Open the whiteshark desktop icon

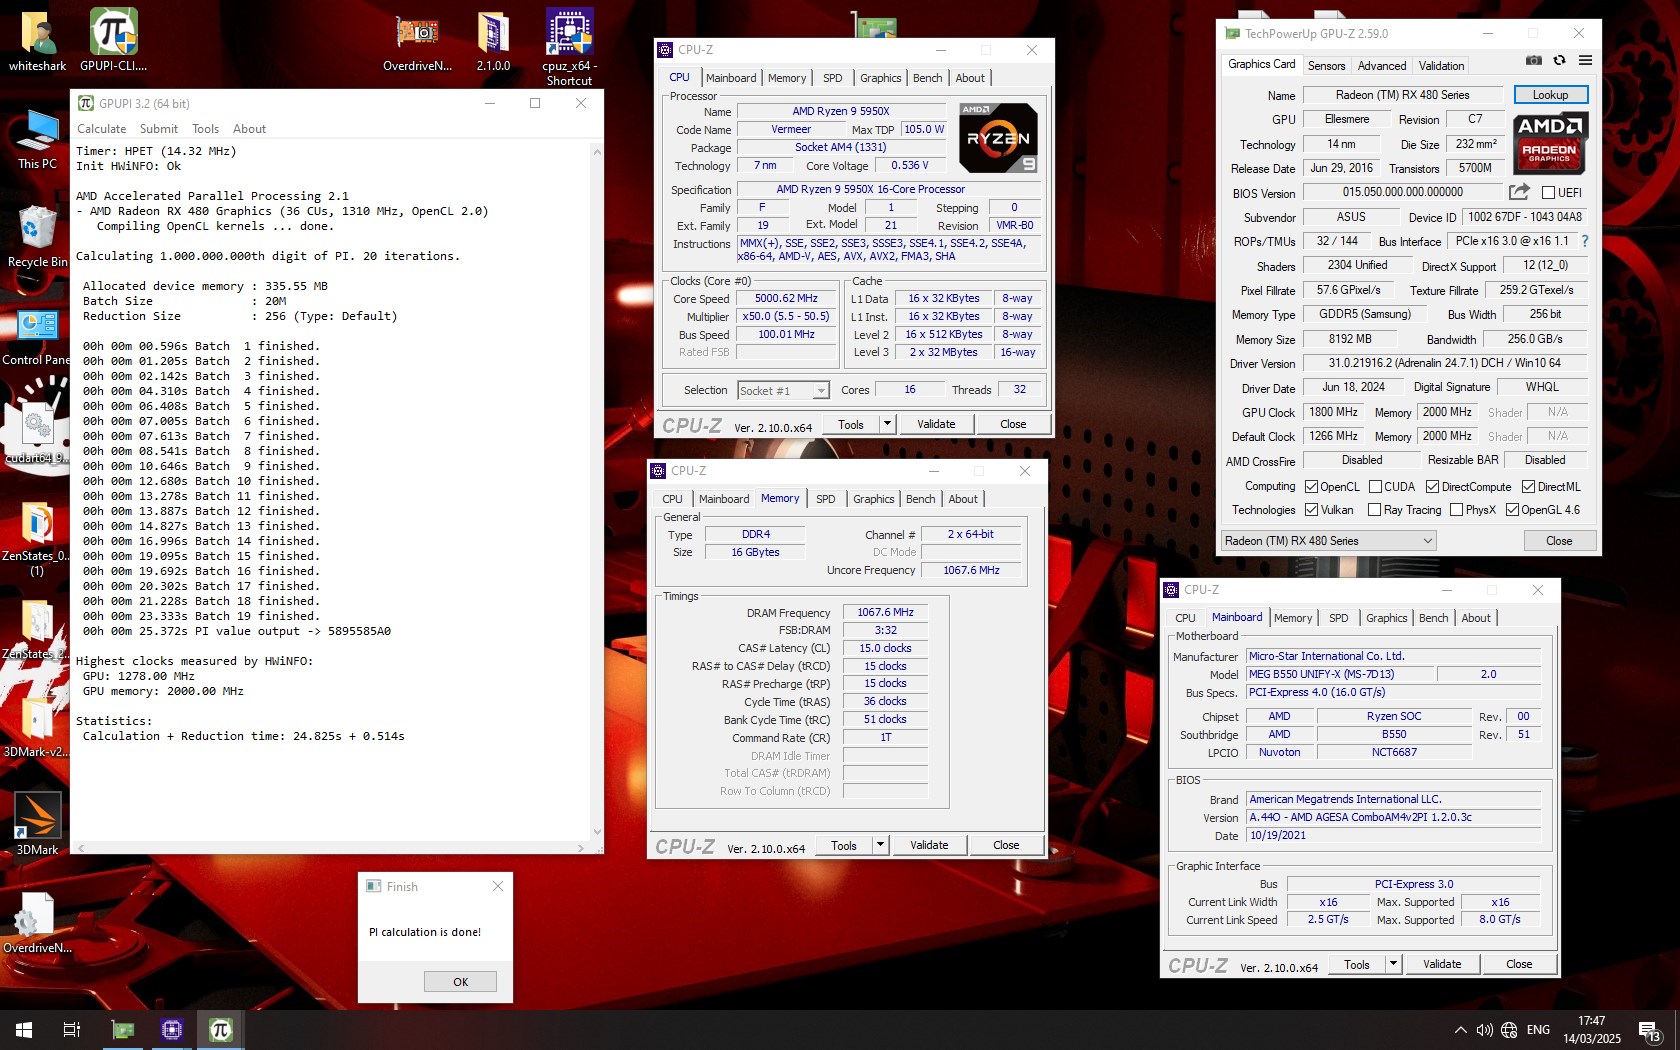37,40
